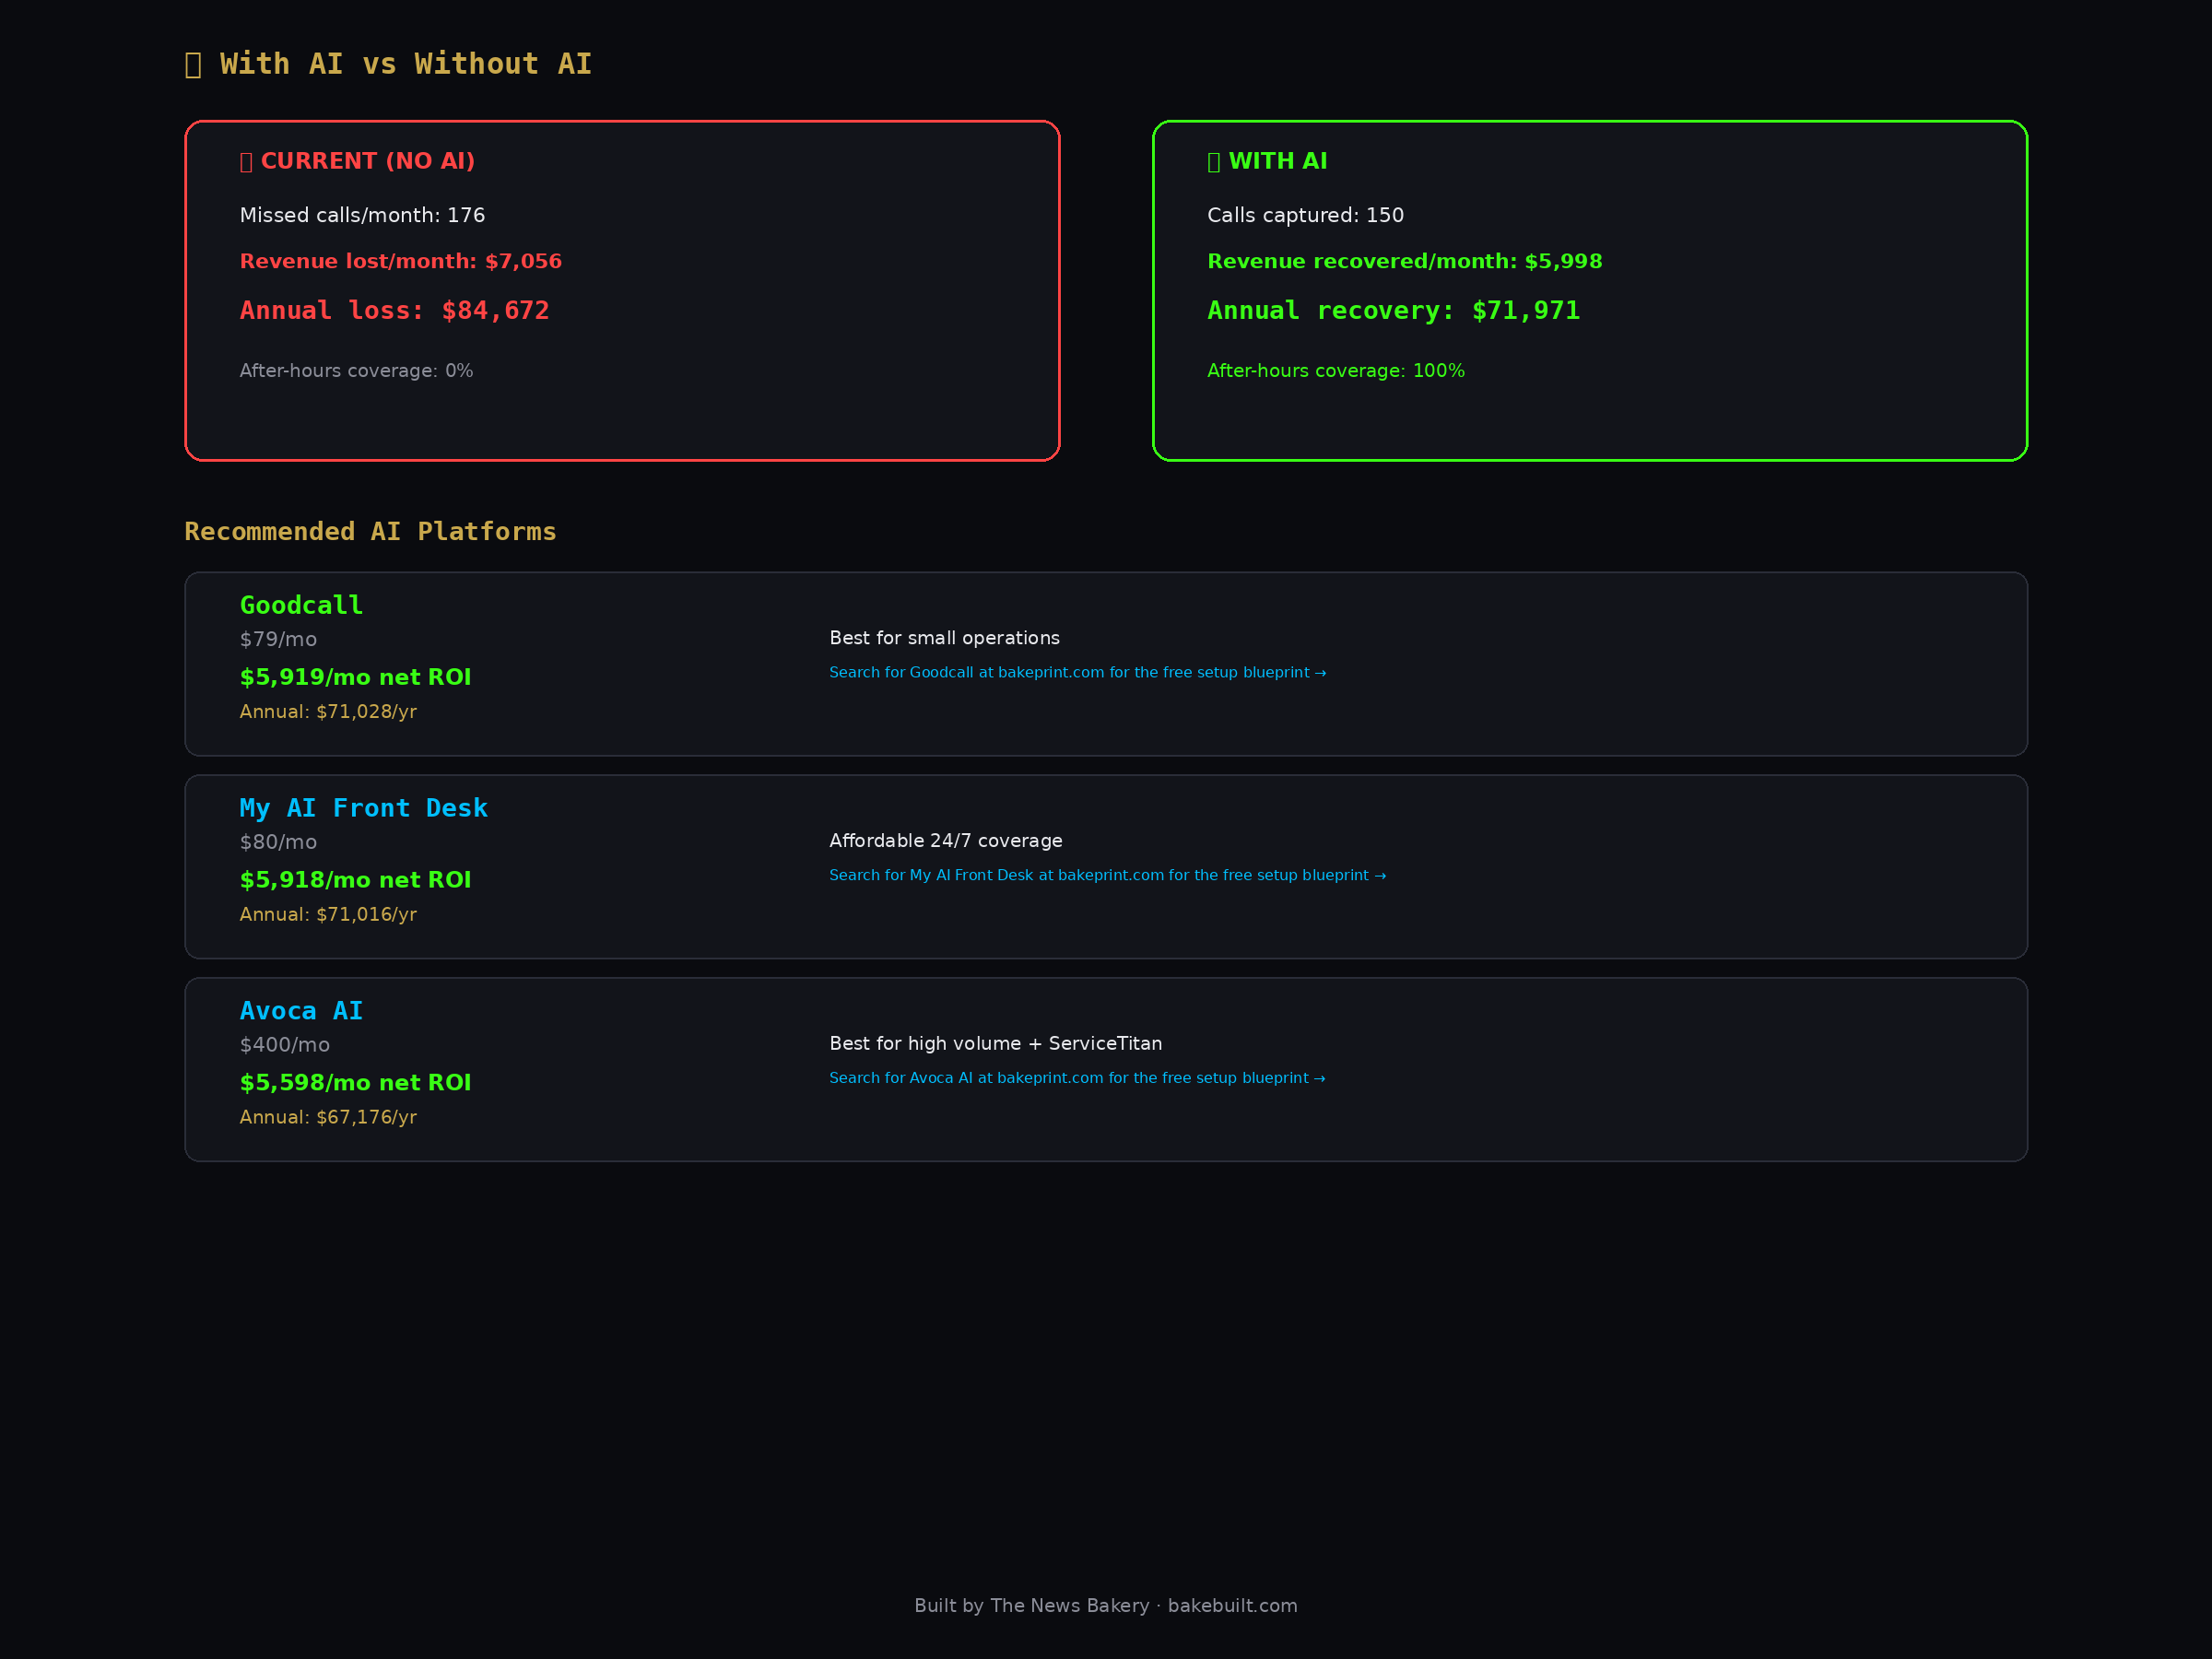Select Avoca AI's $400/mo price
The width and height of the screenshot is (2212, 1659).
284,1045
